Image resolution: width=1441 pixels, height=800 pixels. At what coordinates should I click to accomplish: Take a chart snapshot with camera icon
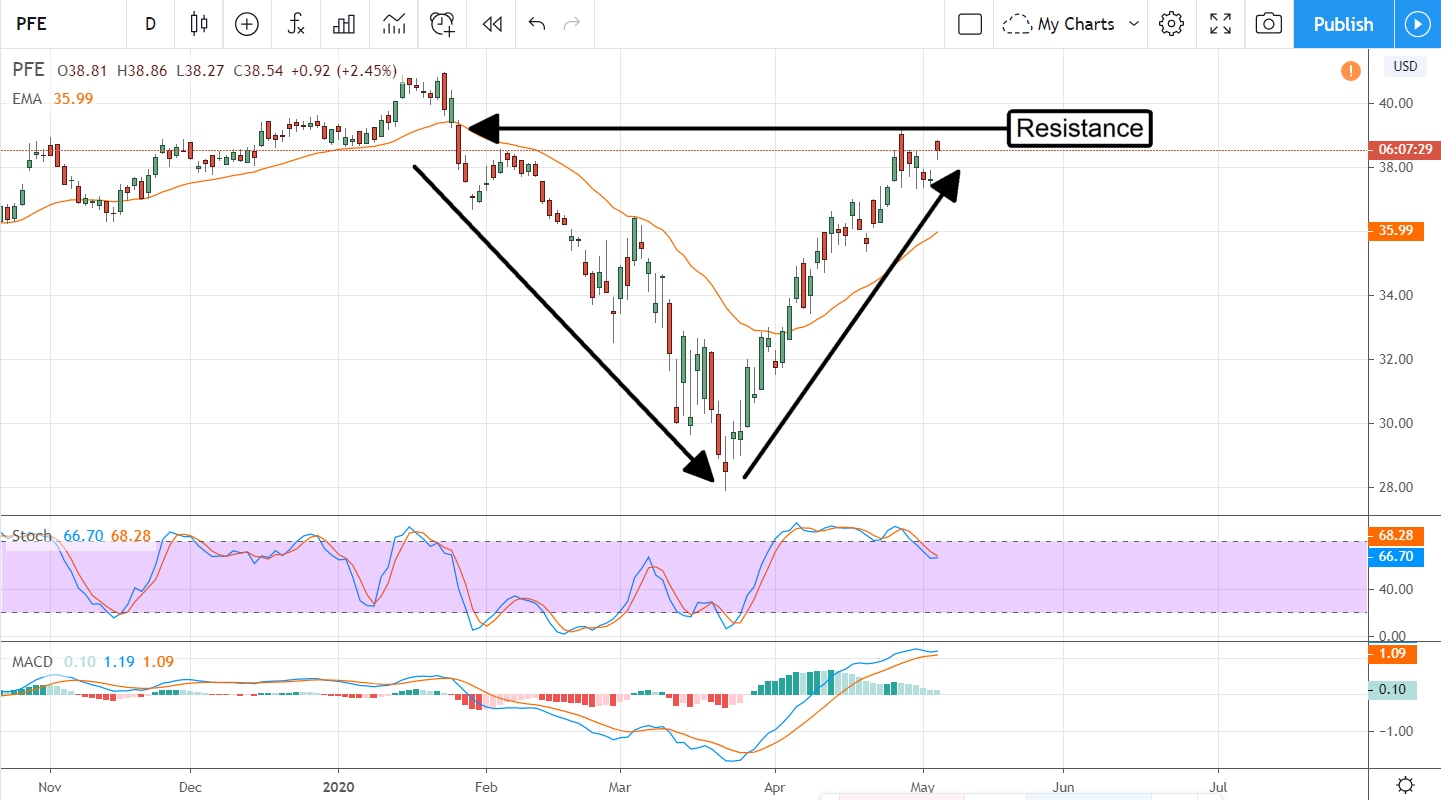[1268, 24]
